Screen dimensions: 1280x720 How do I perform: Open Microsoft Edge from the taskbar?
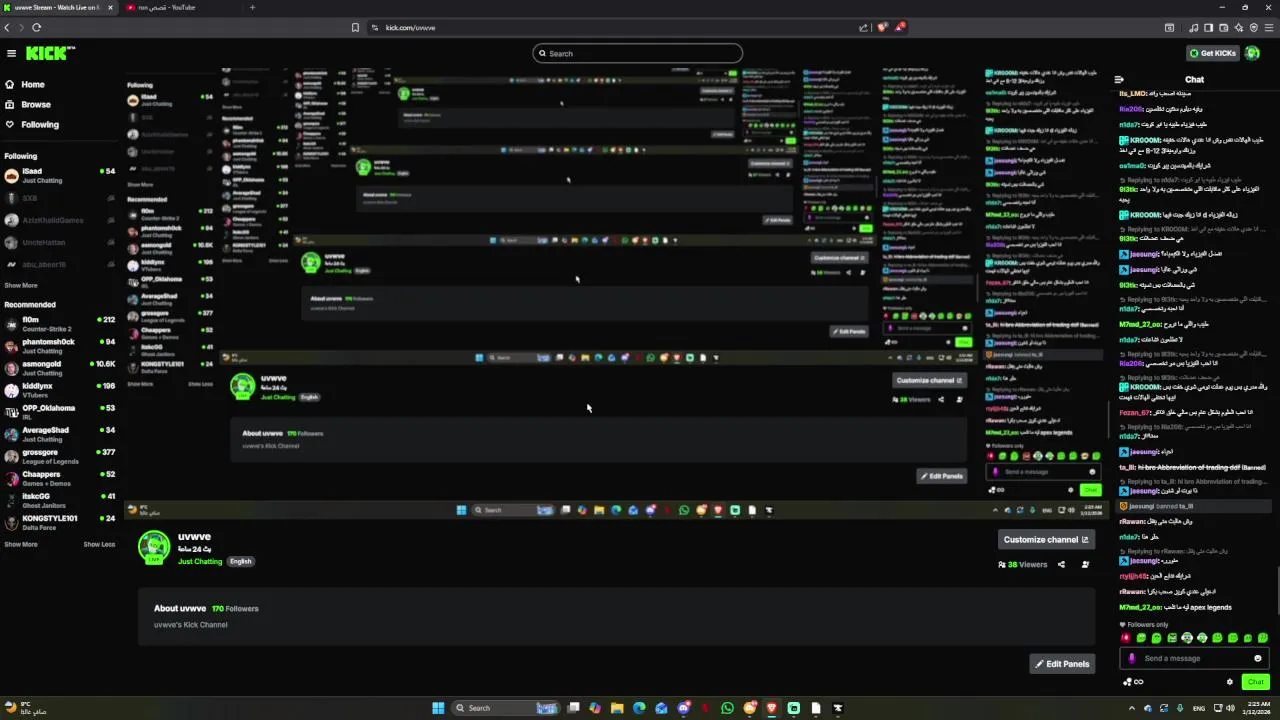tap(639, 708)
